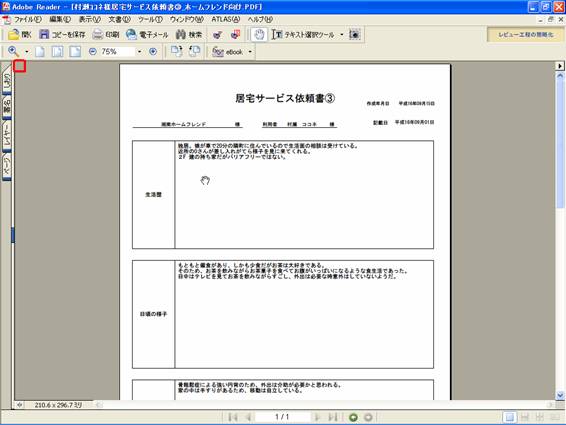Click the zoom out minus button
This screenshot has height=425, width=566.
(92, 52)
